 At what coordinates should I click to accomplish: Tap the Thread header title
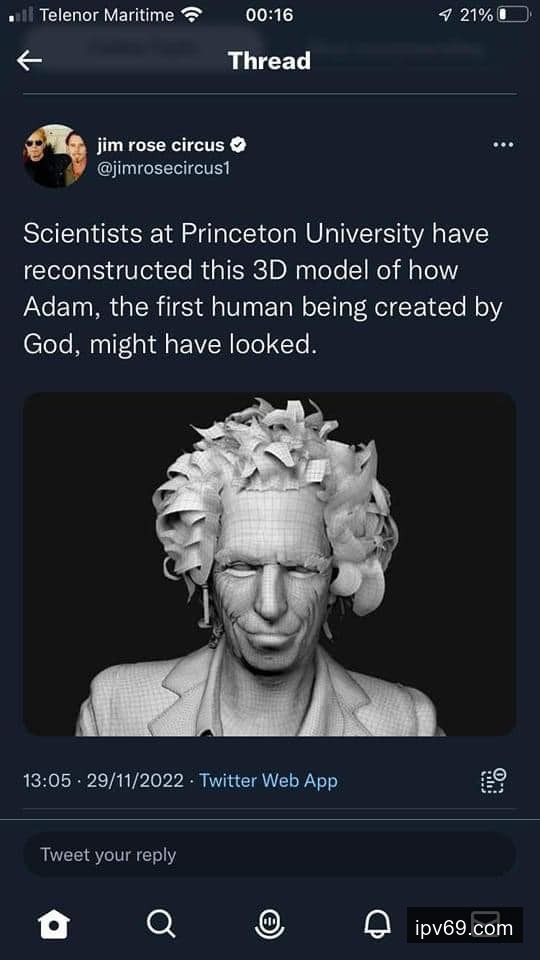[x=269, y=61]
